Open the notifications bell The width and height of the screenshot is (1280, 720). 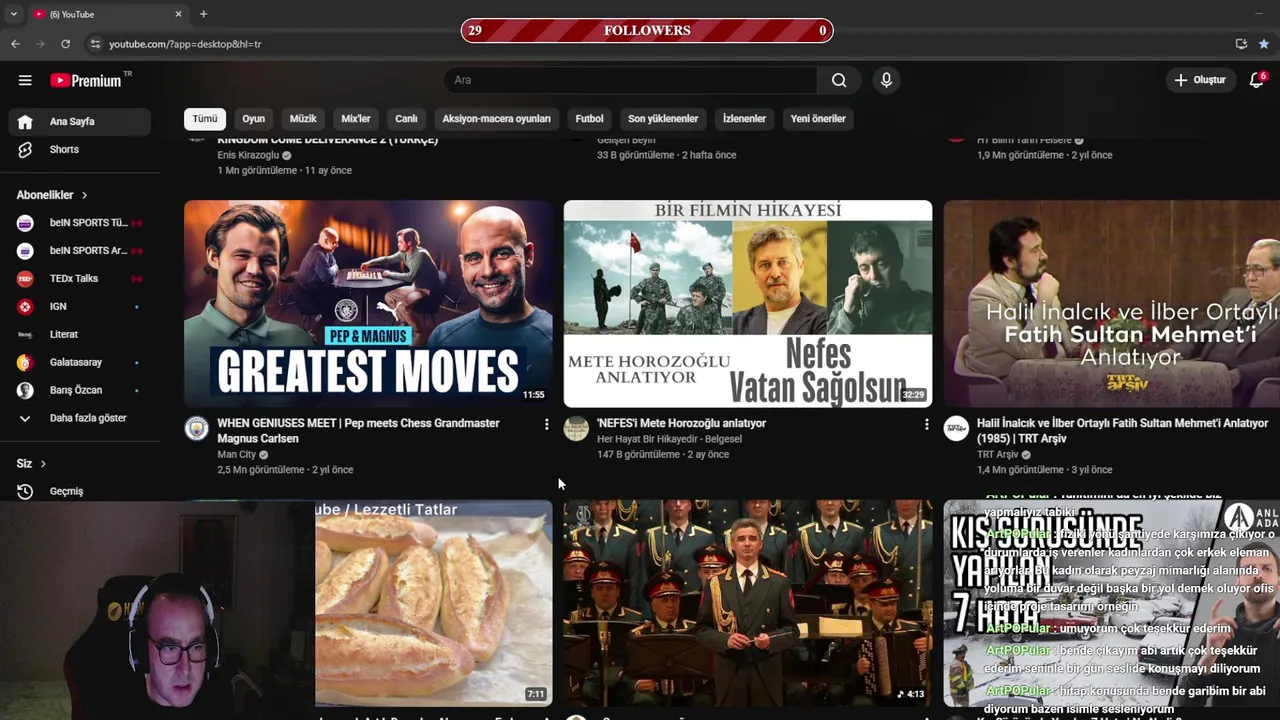click(1257, 80)
